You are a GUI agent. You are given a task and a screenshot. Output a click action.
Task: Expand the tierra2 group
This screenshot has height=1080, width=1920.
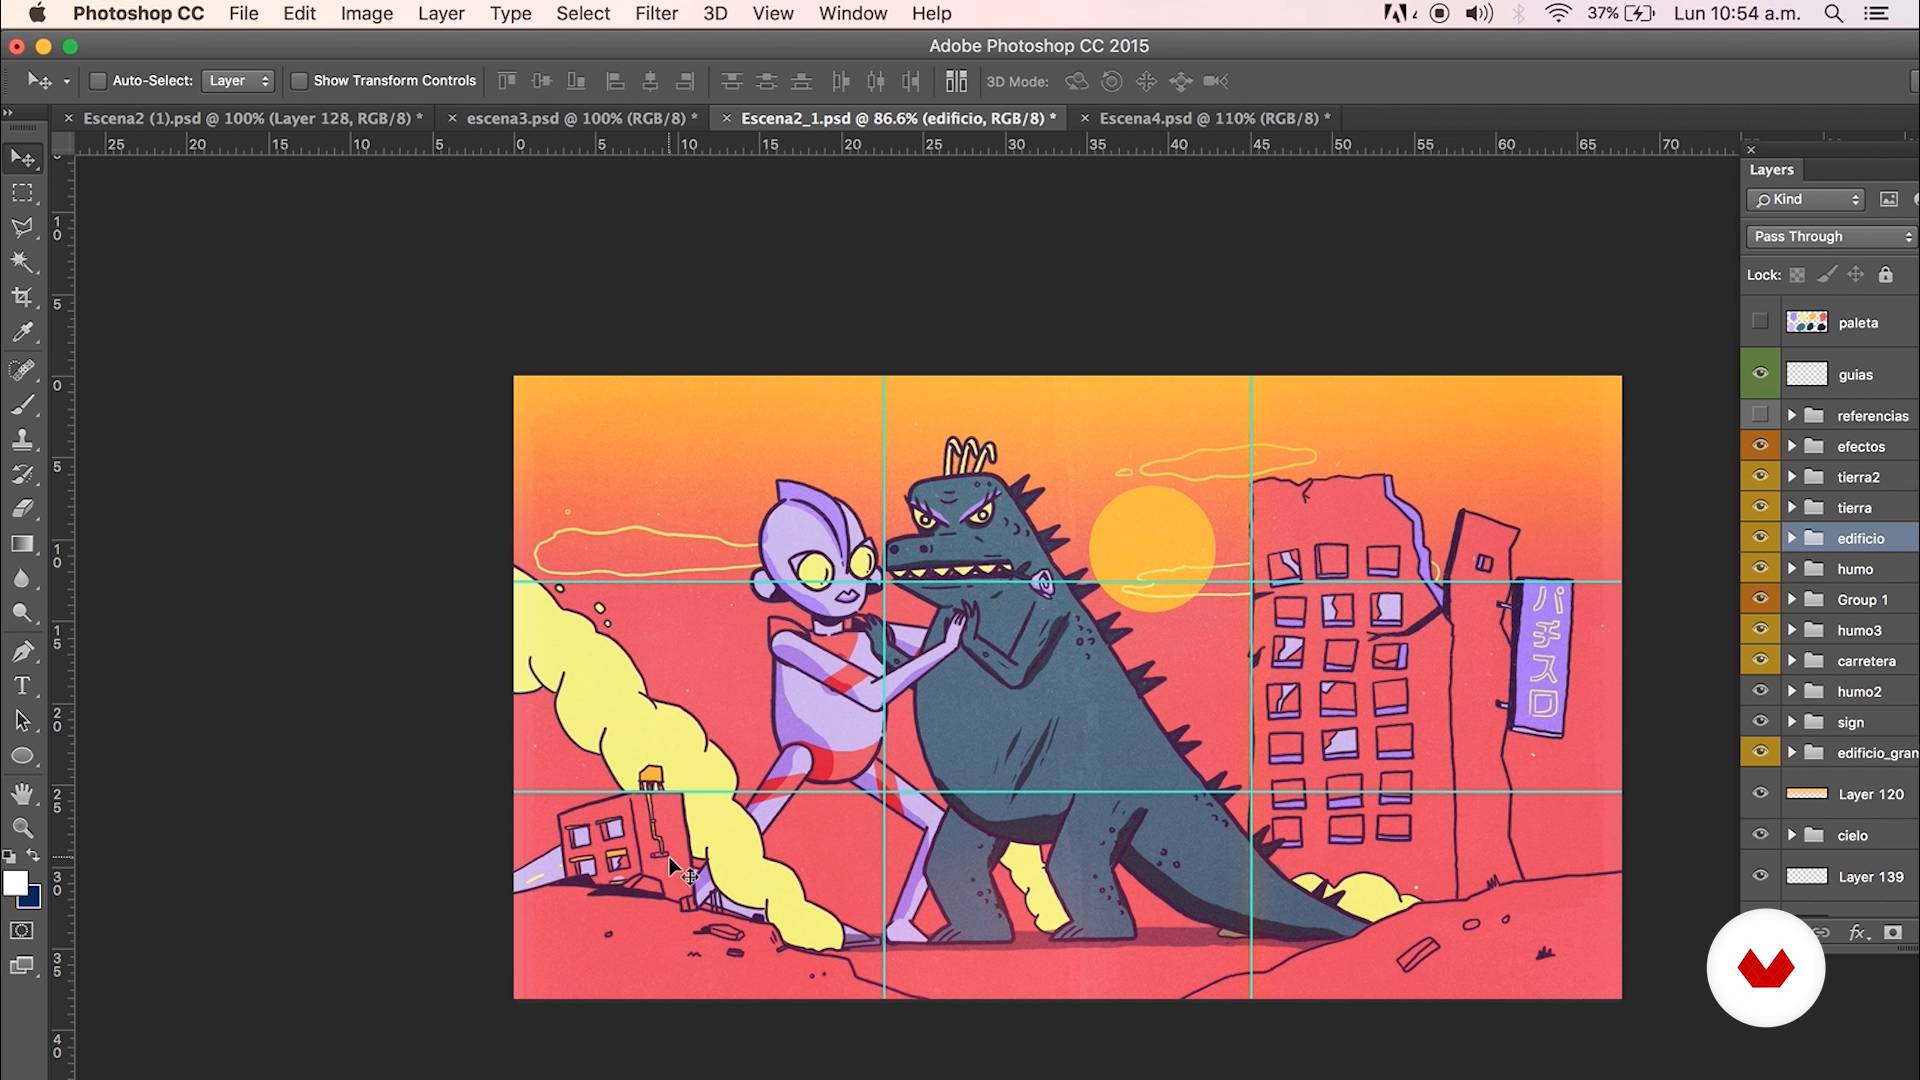coord(1792,477)
